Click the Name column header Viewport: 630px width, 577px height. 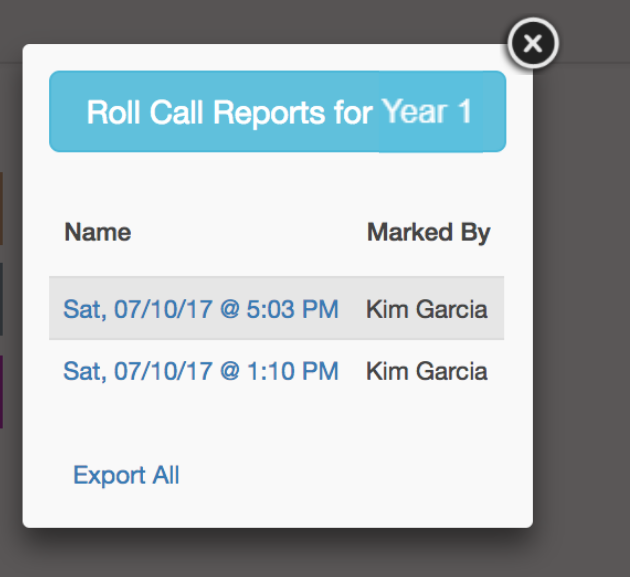pyautogui.click(x=97, y=233)
